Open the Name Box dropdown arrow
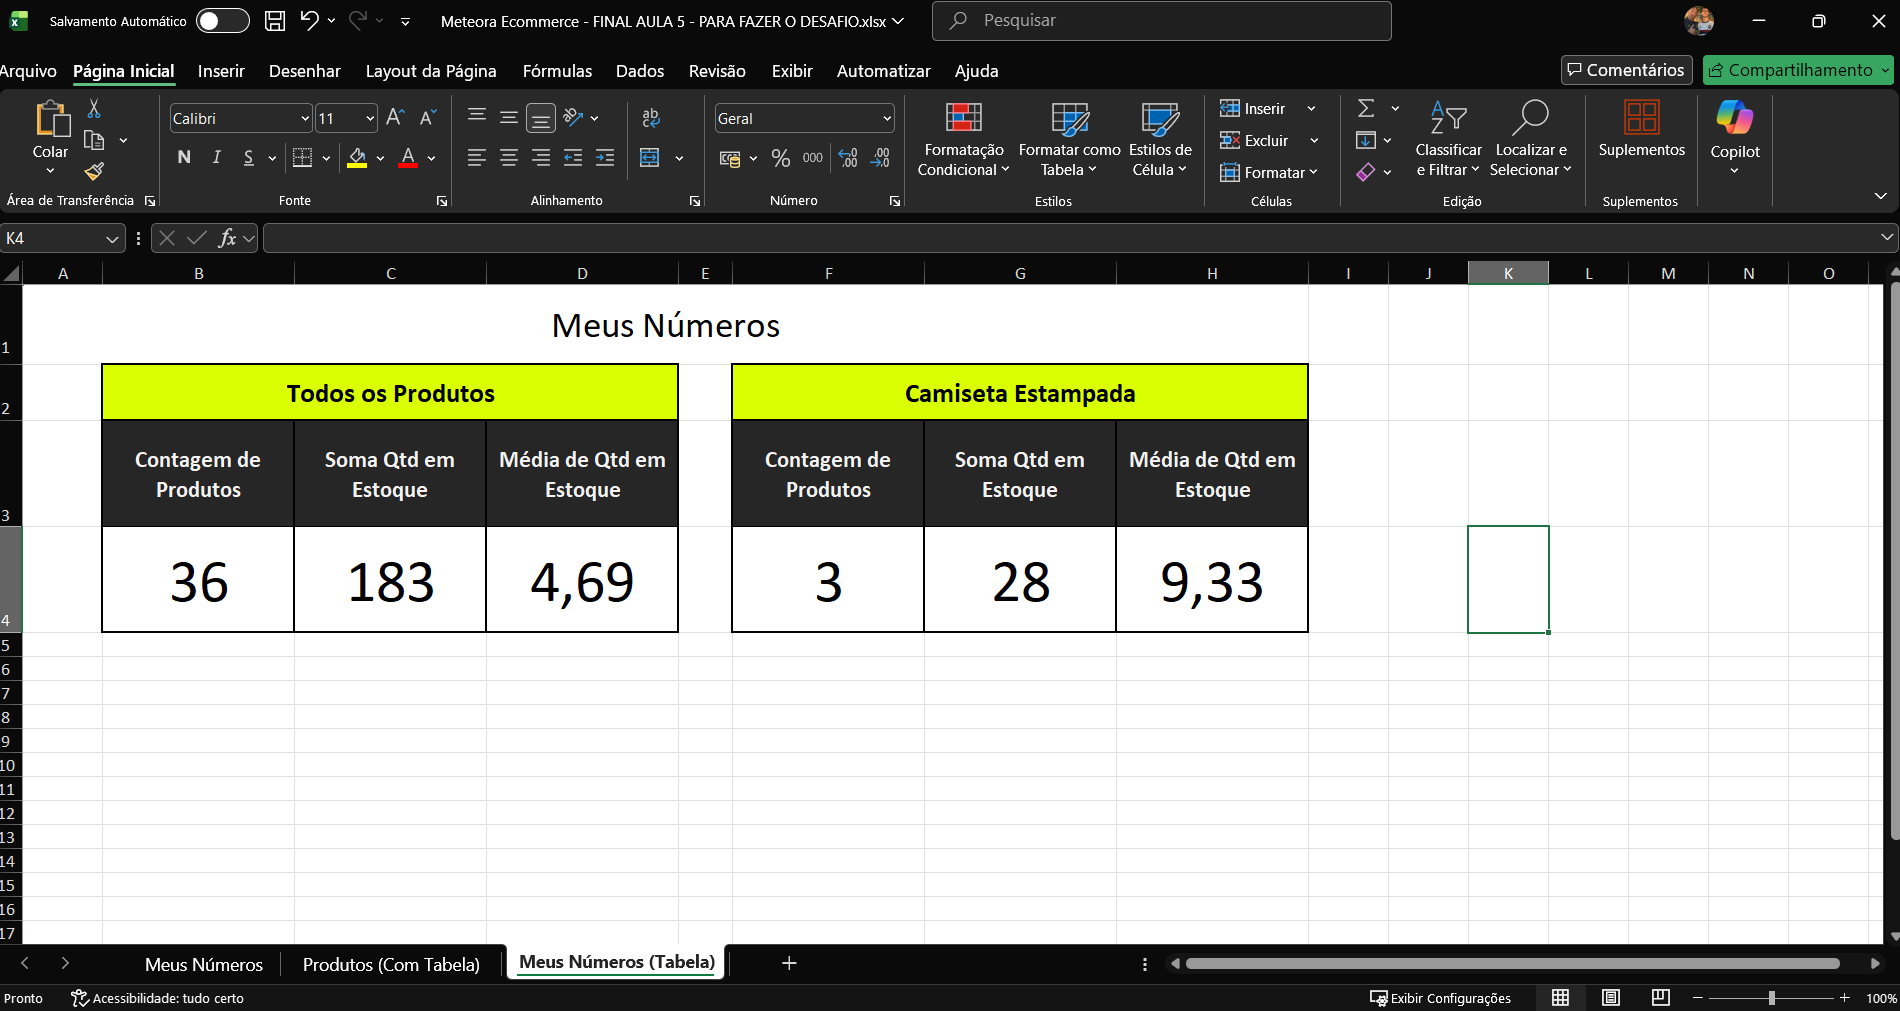Screen dimensions: 1900x1011 click(x=112, y=239)
